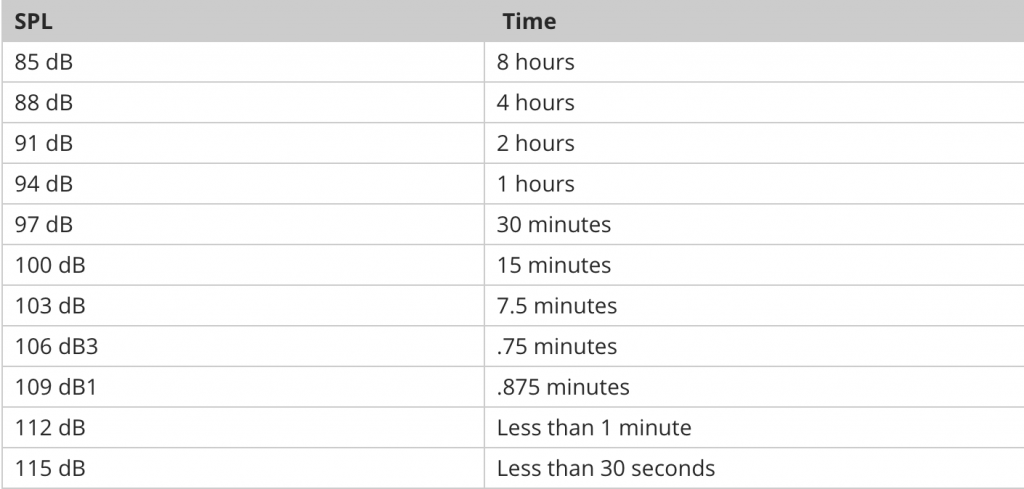
Task: Select the 94 dB cell
Action: [x=44, y=184]
